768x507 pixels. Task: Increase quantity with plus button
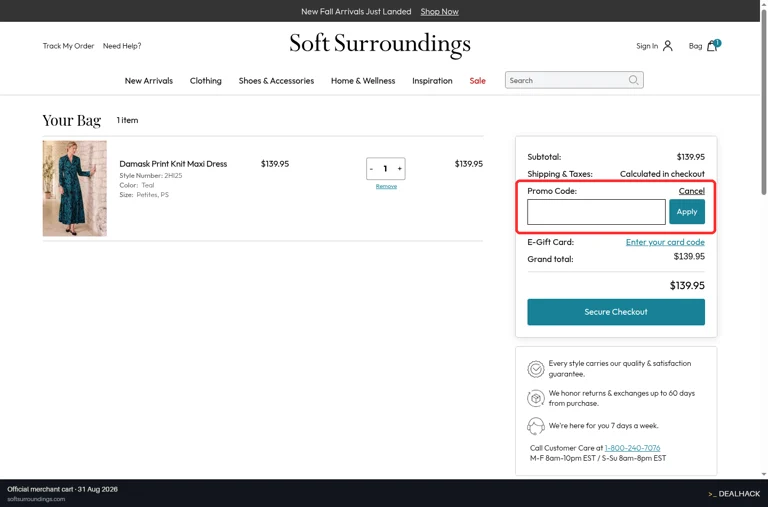tap(400, 169)
